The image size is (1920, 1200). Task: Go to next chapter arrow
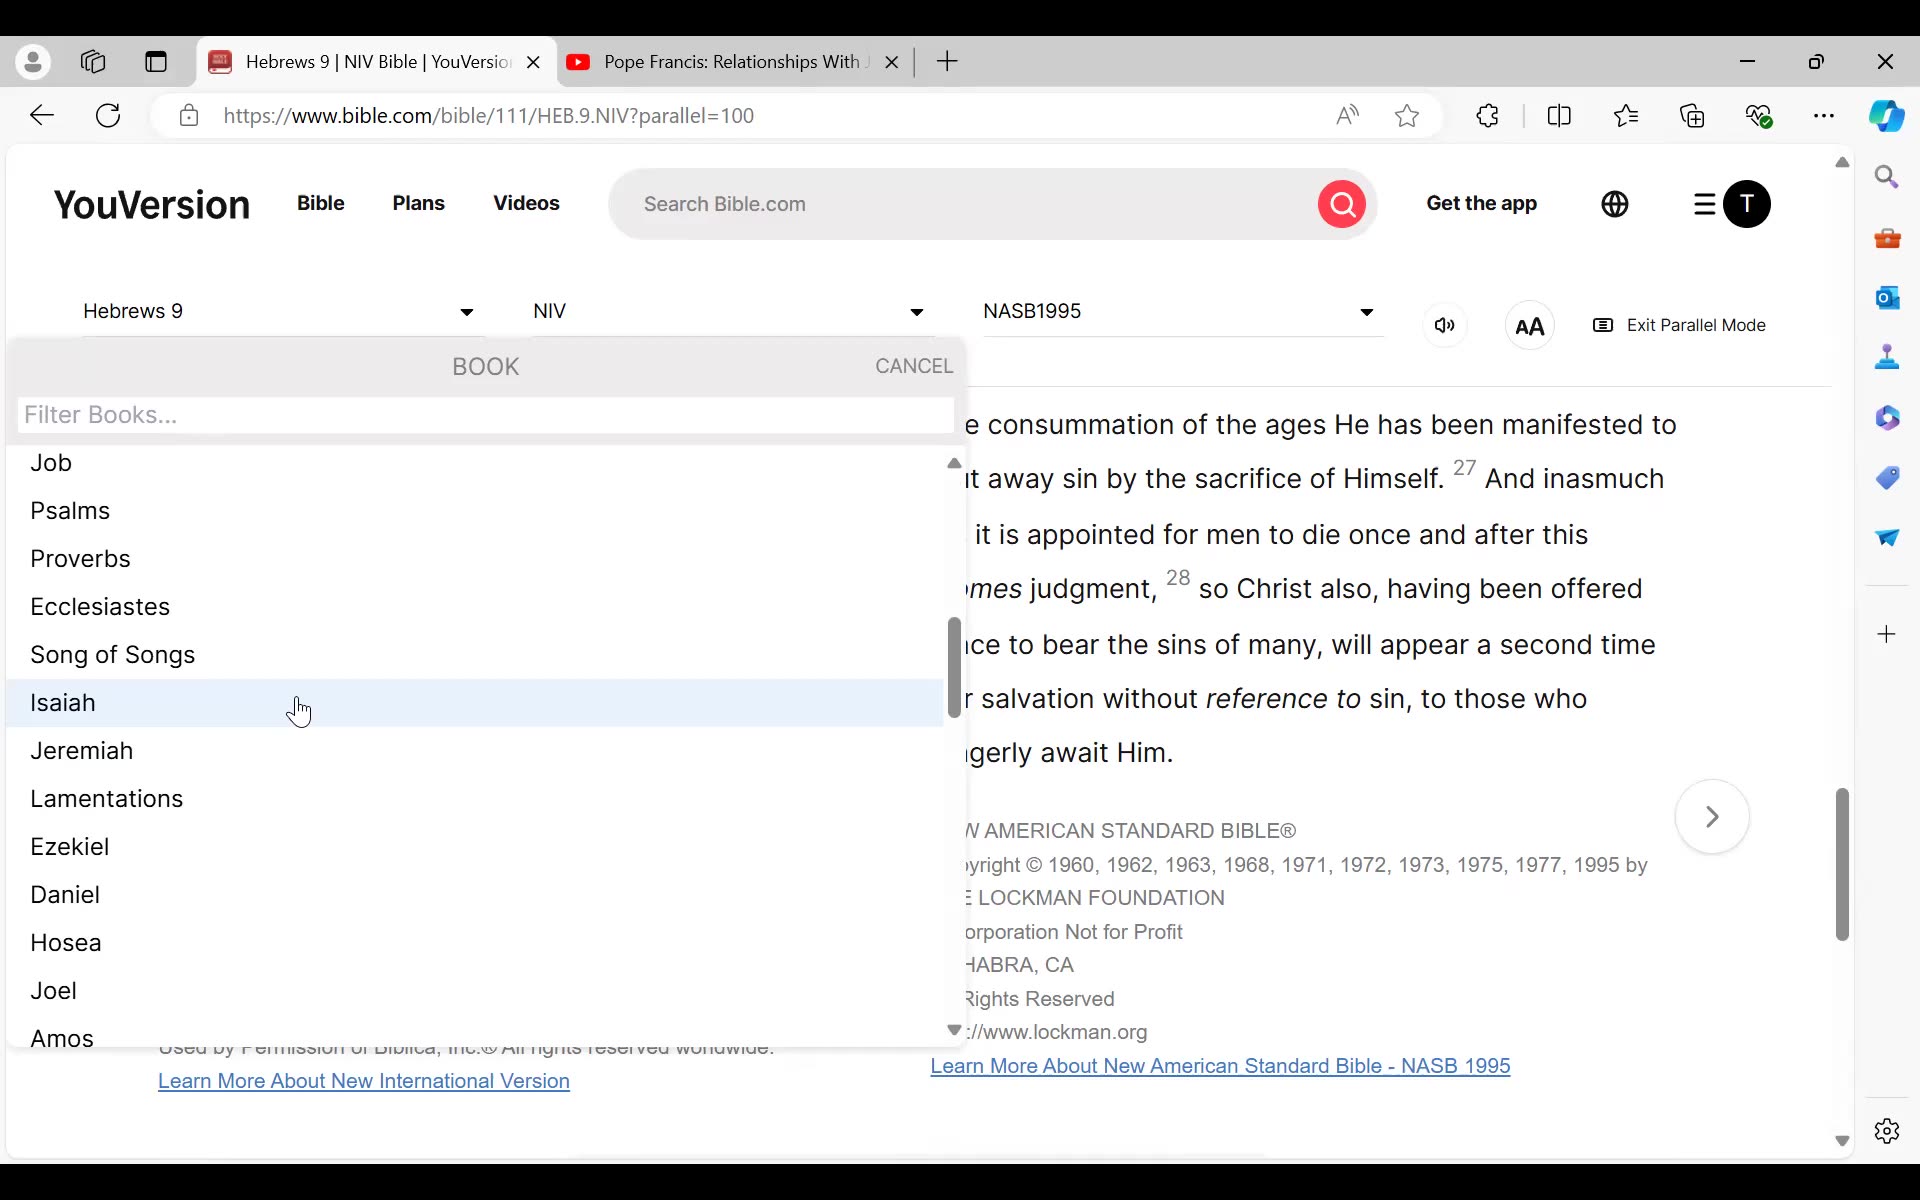click(x=1712, y=817)
